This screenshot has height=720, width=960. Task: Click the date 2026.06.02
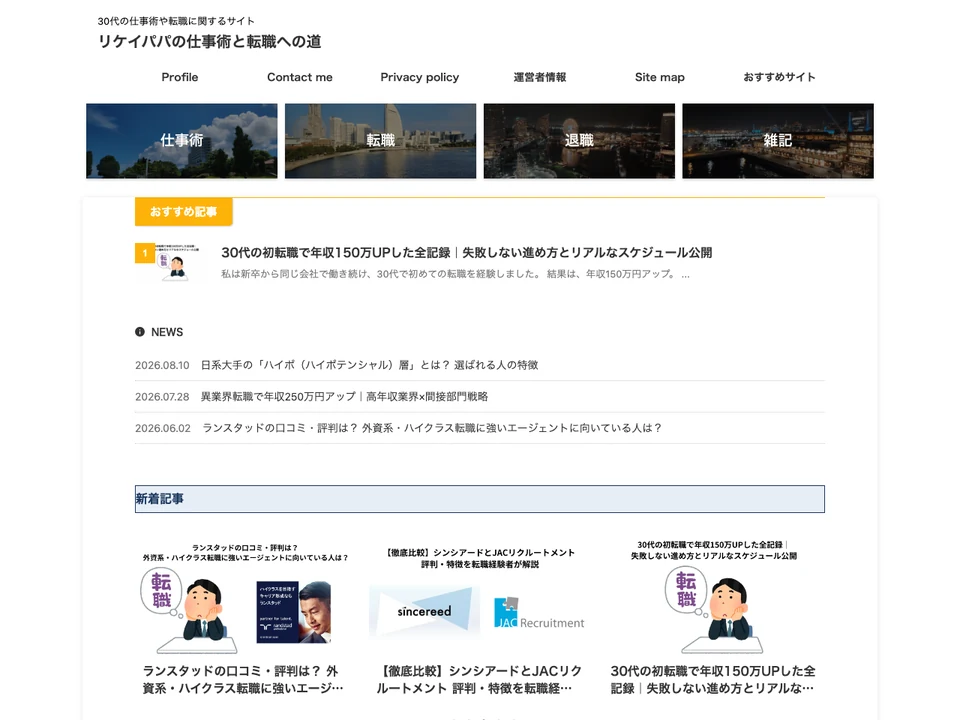(163, 429)
